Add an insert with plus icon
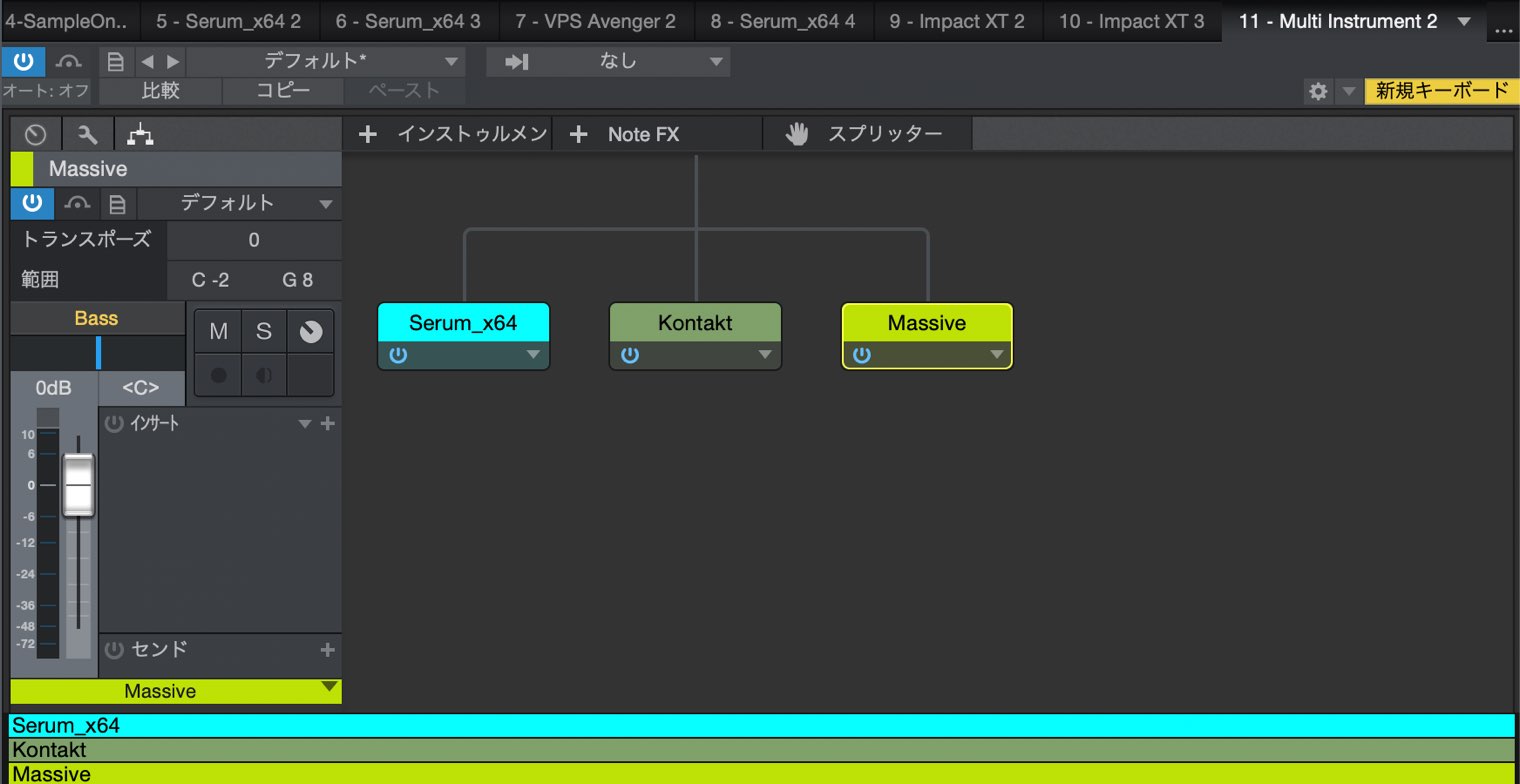This screenshot has height=784, width=1520. point(327,424)
